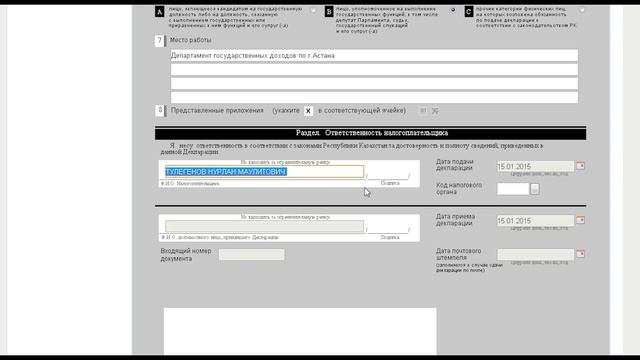Click the tax authority code field
Image resolution: width=640 pixels, height=360 pixels.
513,189
